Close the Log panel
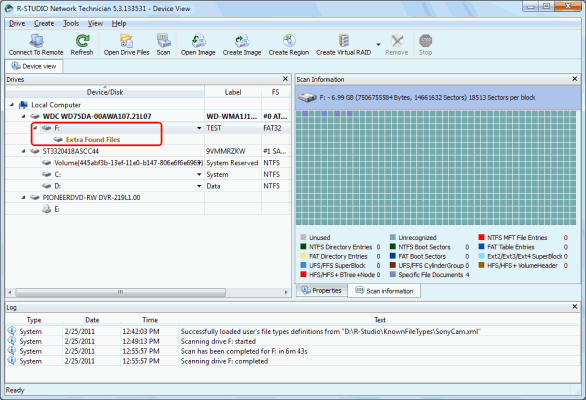This screenshot has width=586, height=400. click(x=575, y=307)
